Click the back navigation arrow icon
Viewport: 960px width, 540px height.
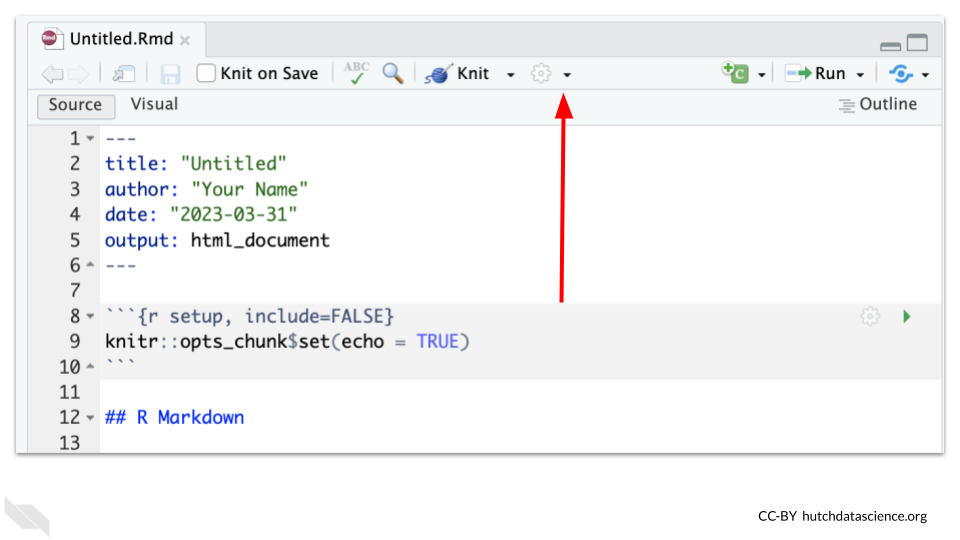[x=53, y=74]
